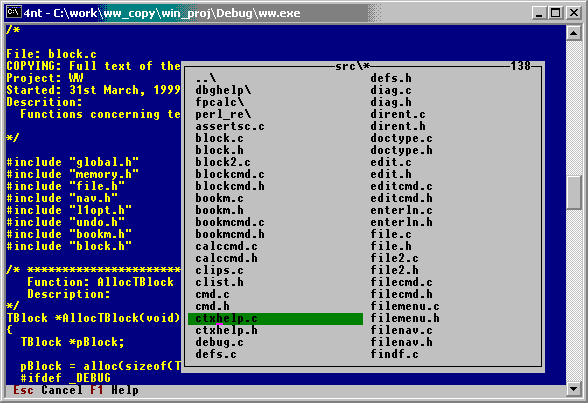Select defs.h in the file list

click(391, 78)
